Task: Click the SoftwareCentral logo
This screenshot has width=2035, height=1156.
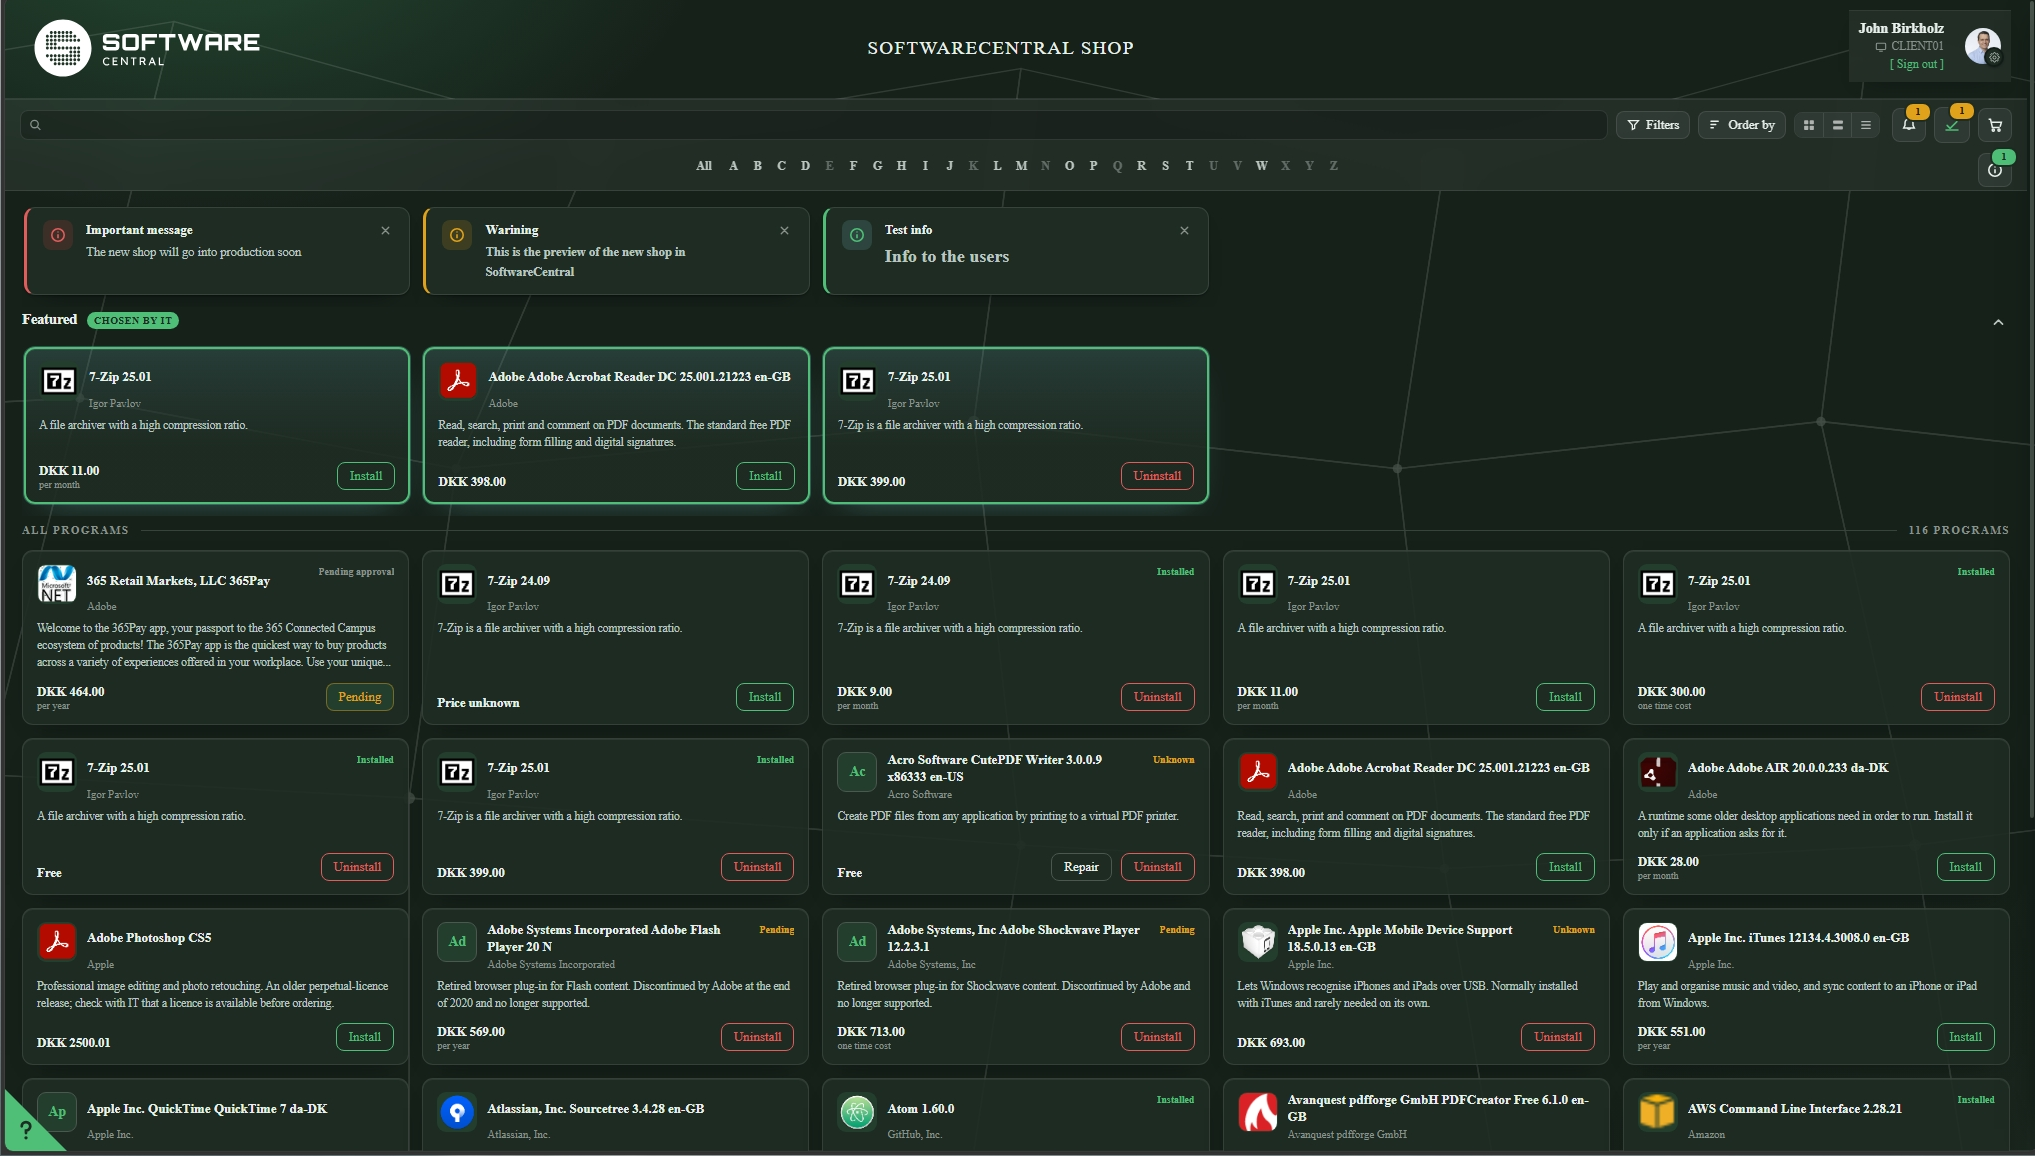Action: coord(147,48)
